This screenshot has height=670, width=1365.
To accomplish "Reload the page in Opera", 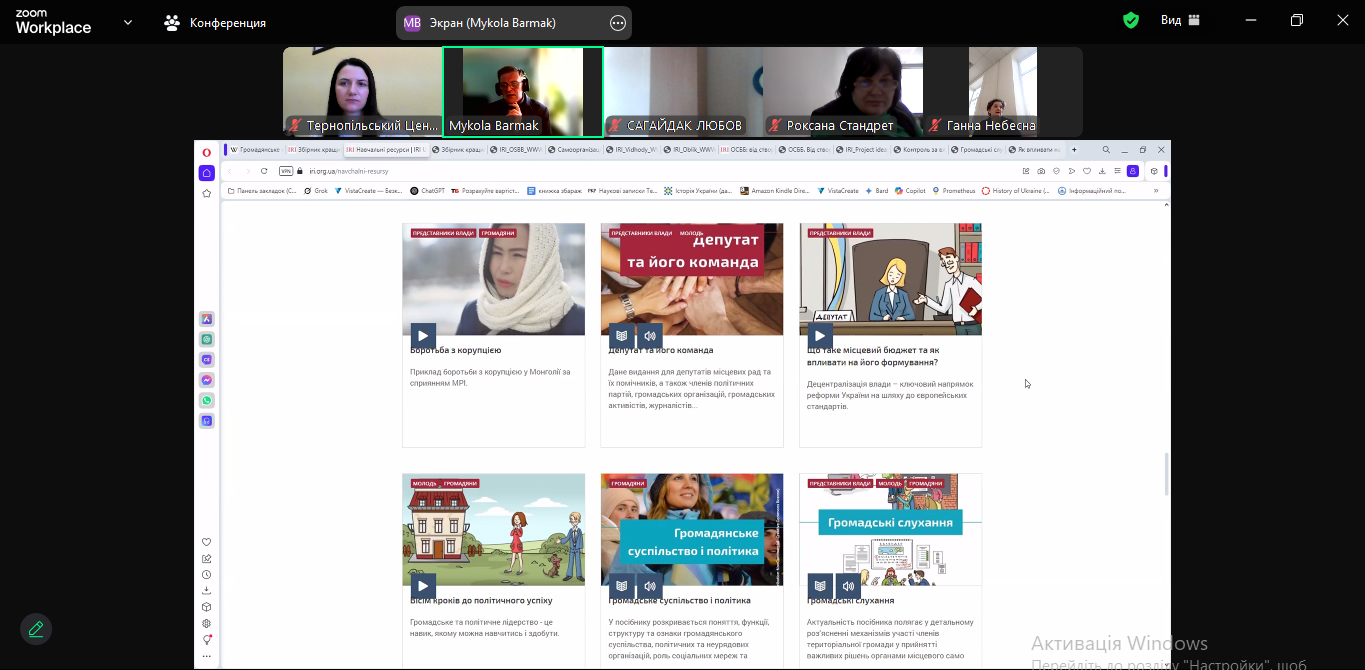I will pyautogui.click(x=264, y=171).
